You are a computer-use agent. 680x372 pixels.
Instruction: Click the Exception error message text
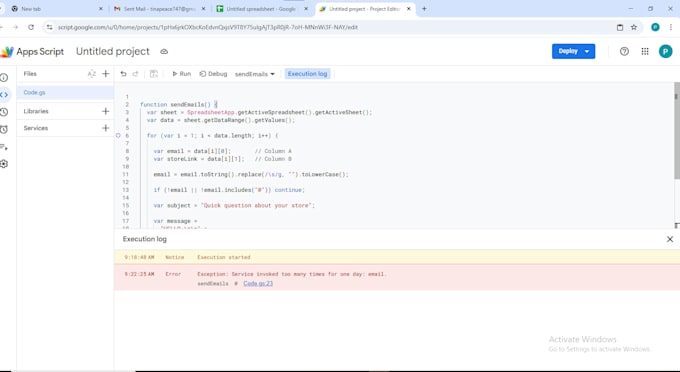(x=291, y=274)
